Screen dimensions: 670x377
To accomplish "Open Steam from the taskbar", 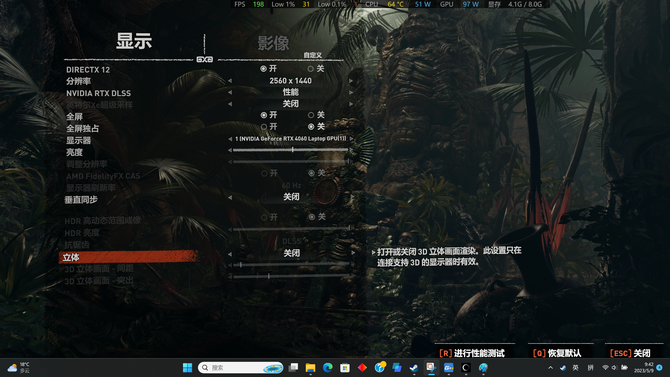I will point(414,368).
